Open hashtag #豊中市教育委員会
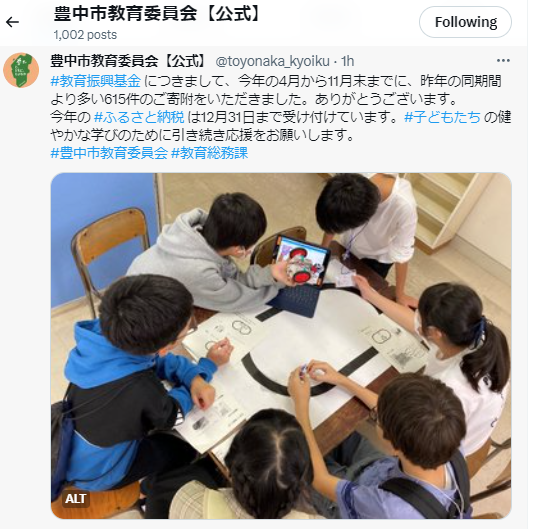The height and width of the screenshot is (529, 533). 109,153
